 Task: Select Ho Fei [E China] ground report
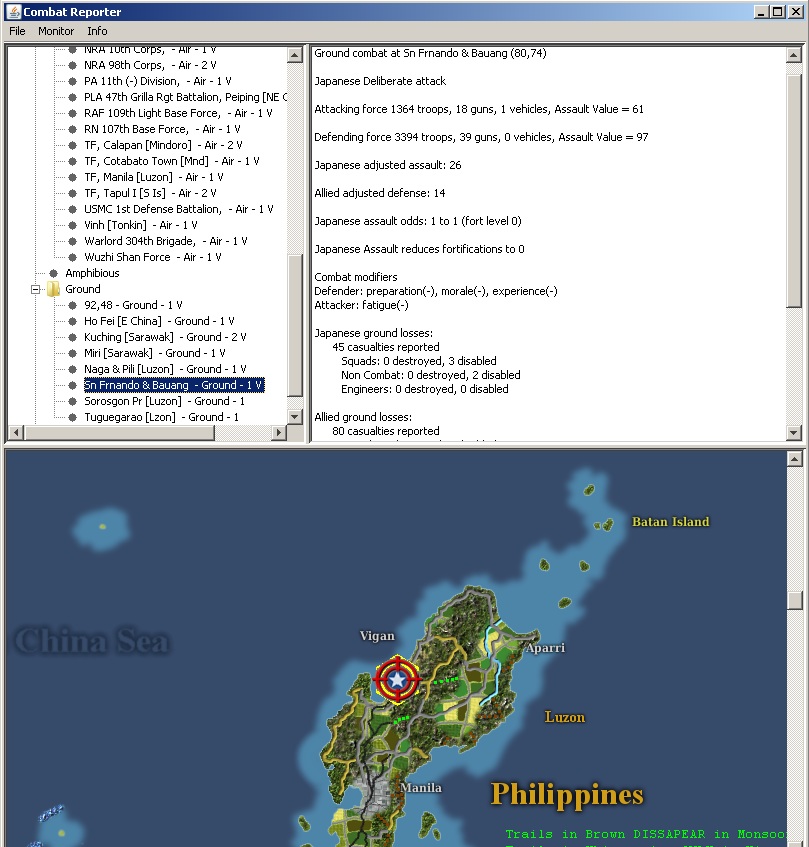coord(159,321)
